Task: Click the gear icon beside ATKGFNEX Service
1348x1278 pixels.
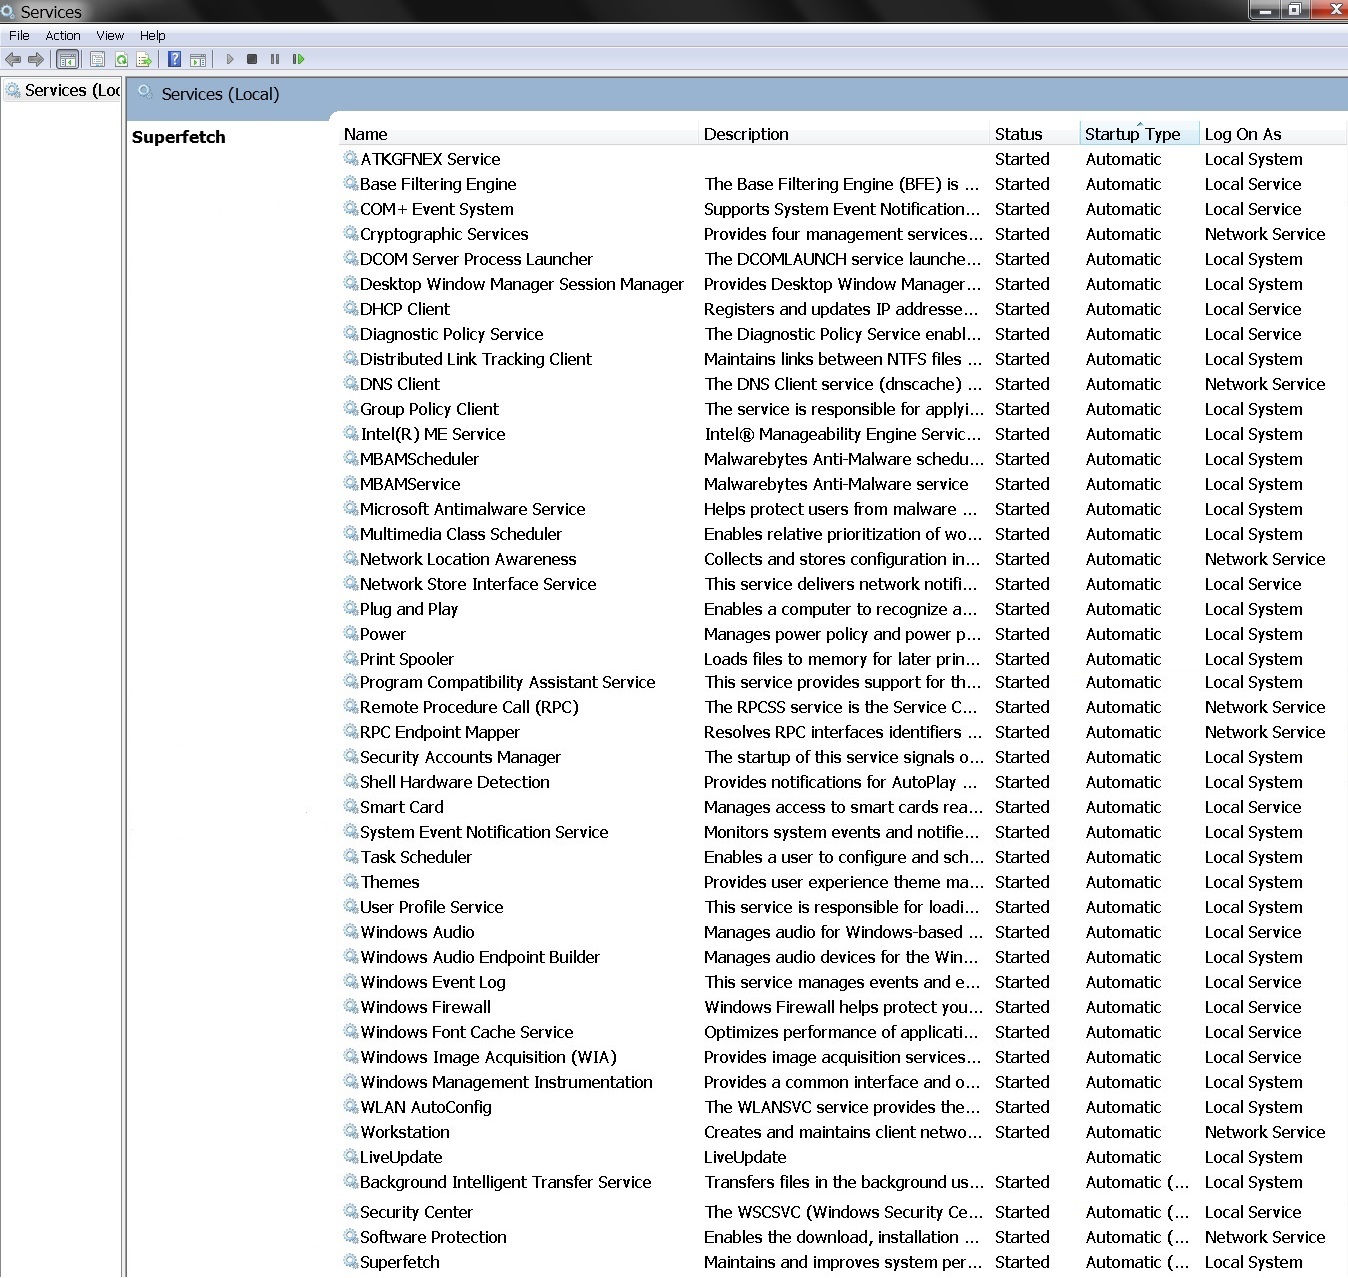Action: pos(351,158)
